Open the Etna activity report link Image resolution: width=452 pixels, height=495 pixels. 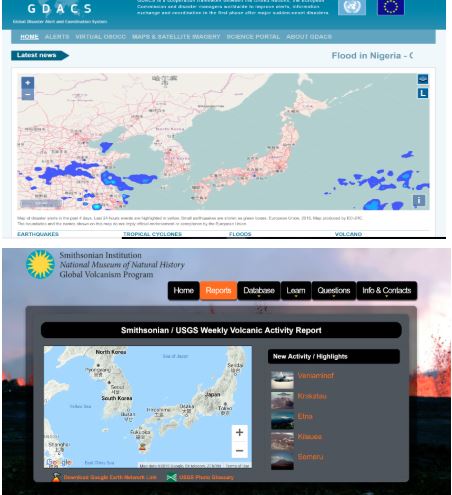[305, 416]
